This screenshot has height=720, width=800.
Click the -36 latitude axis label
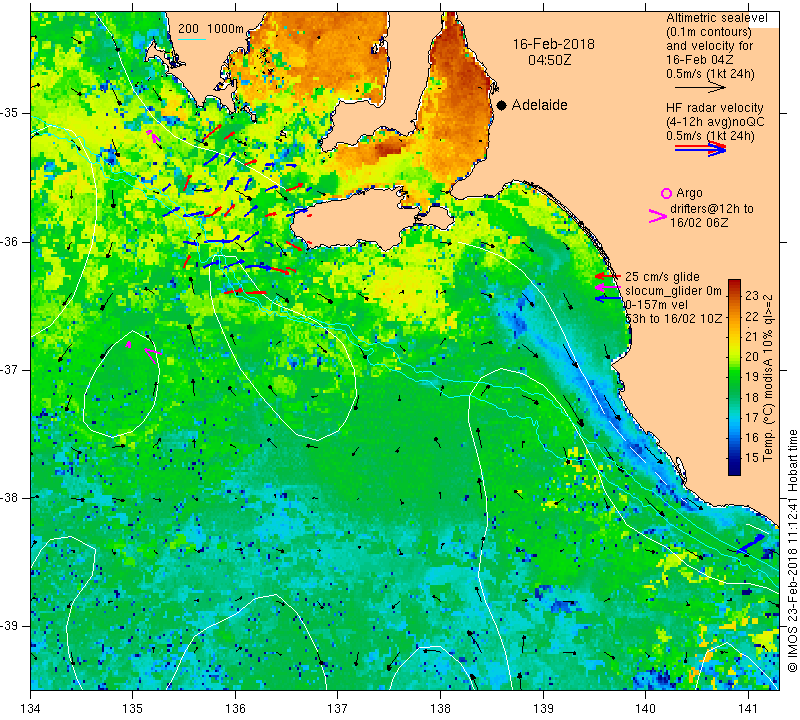(10, 241)
